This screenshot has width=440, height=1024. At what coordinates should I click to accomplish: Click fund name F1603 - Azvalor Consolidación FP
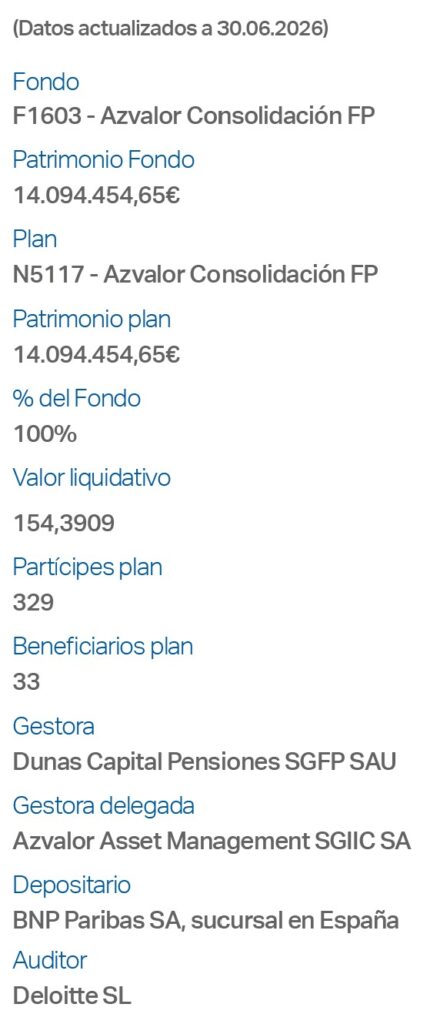[x=194, y=116]
